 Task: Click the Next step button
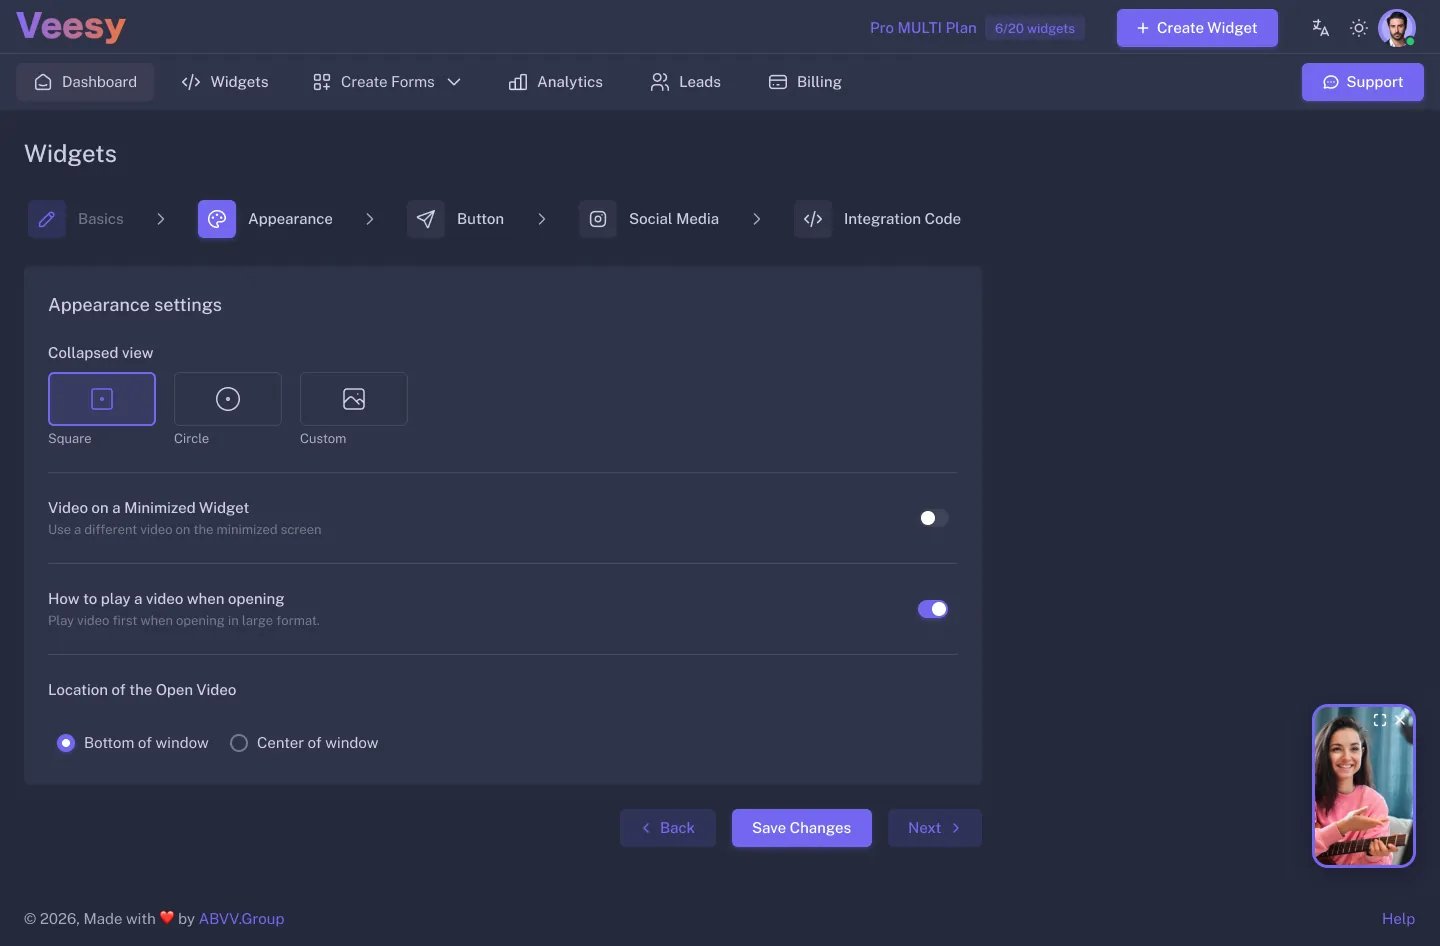click(935, 828)
